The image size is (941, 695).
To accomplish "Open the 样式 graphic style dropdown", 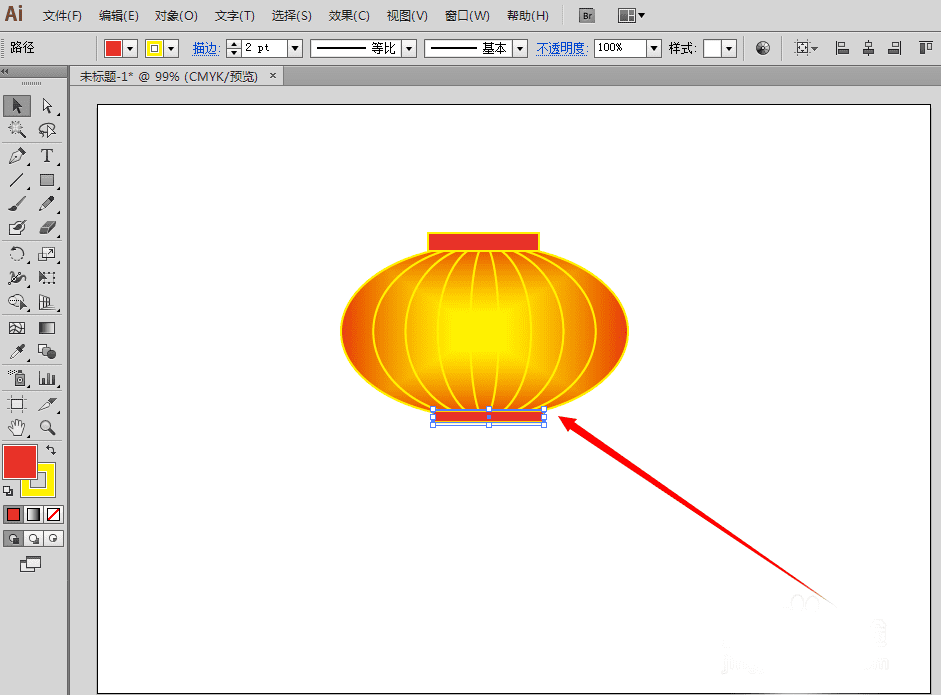I will [729, 48].
